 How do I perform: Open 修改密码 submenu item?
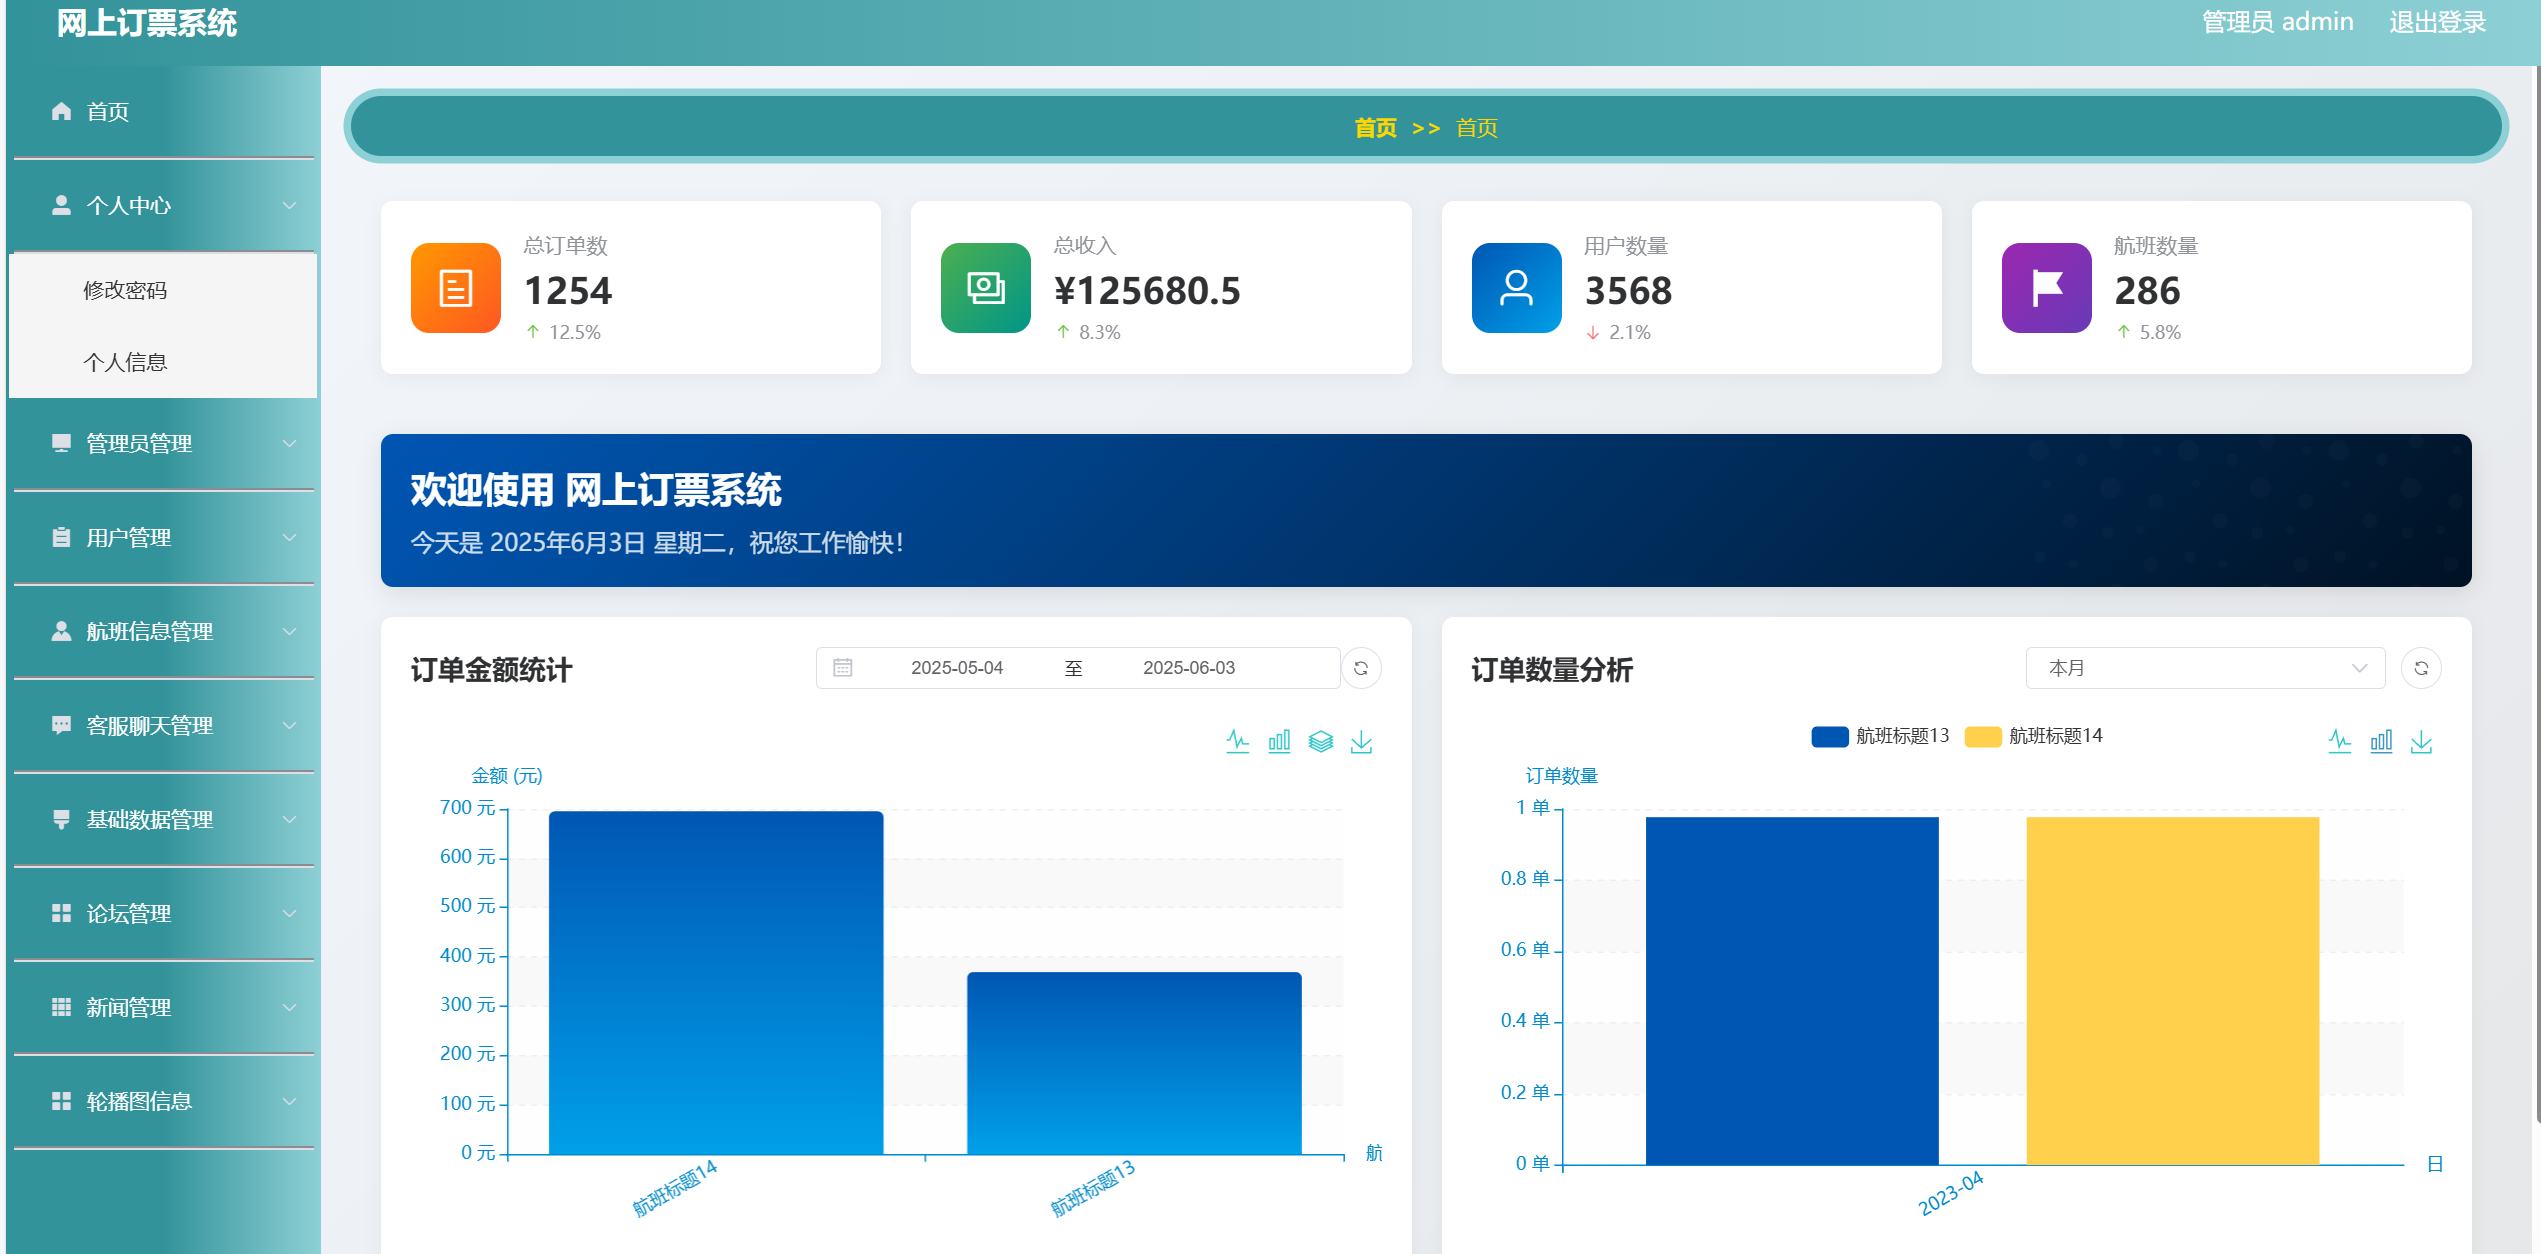[125, 290]
